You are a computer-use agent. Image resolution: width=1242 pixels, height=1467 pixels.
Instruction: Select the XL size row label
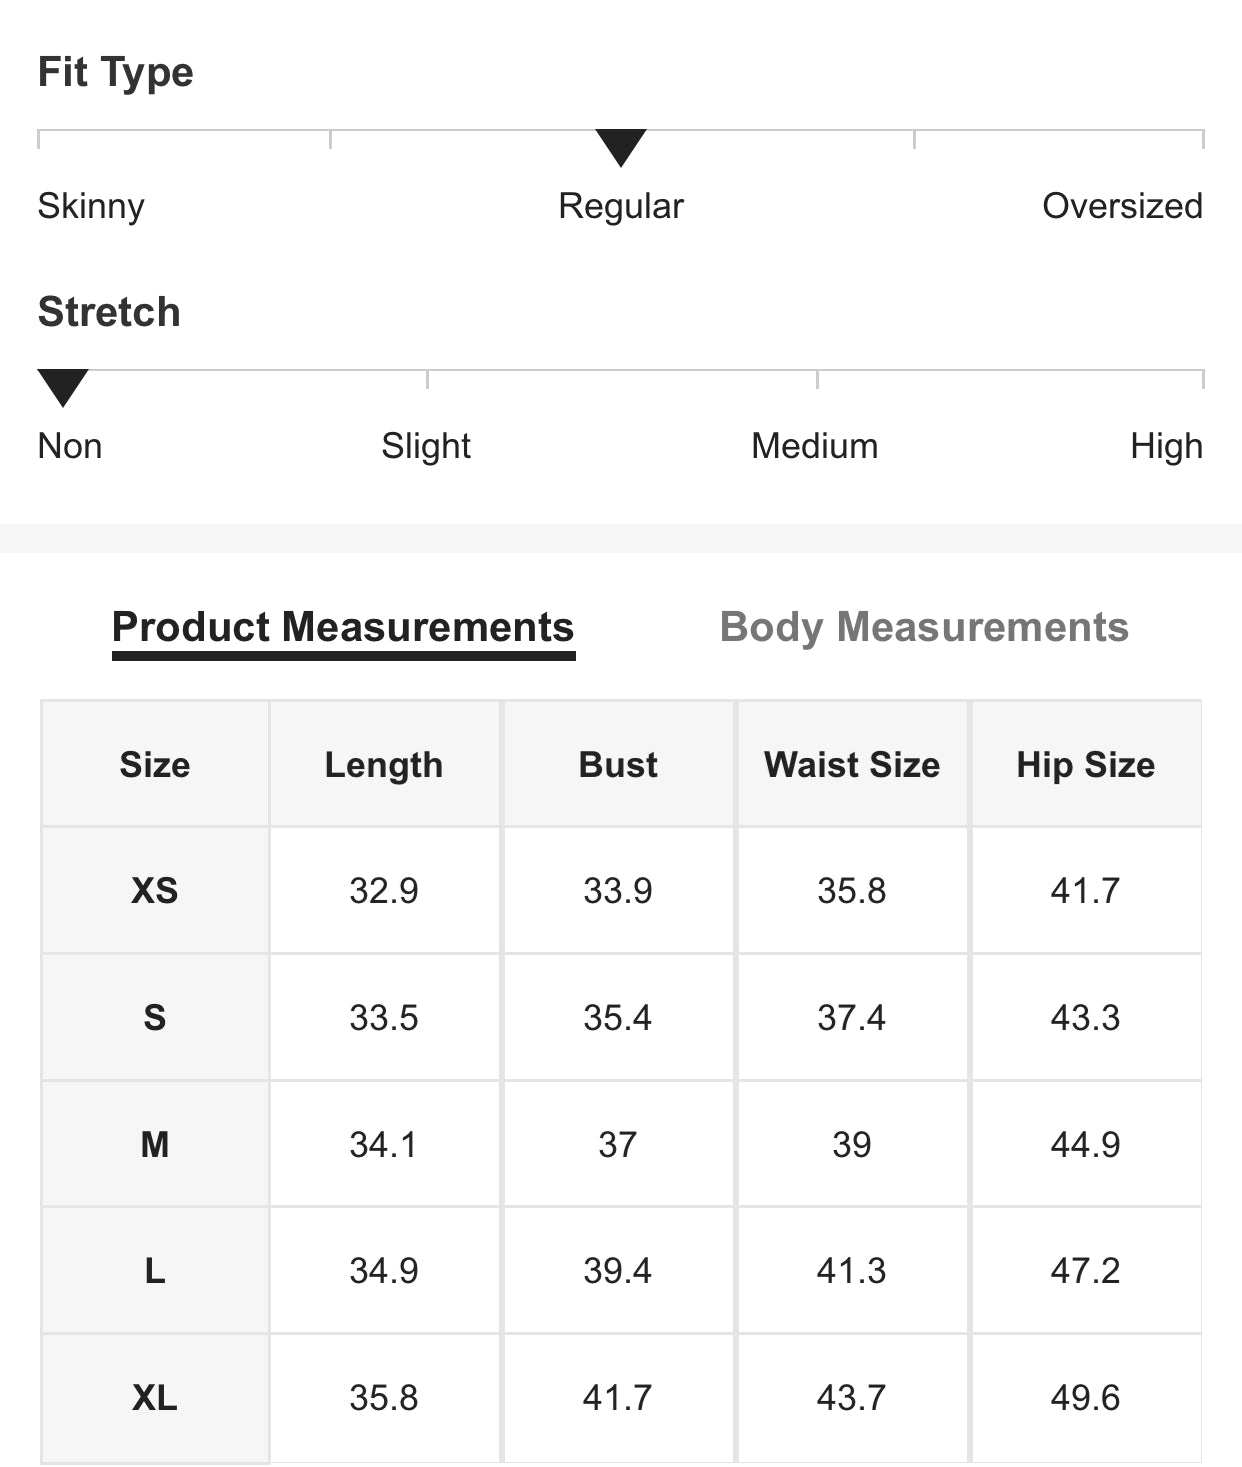tap(155, 1397)
